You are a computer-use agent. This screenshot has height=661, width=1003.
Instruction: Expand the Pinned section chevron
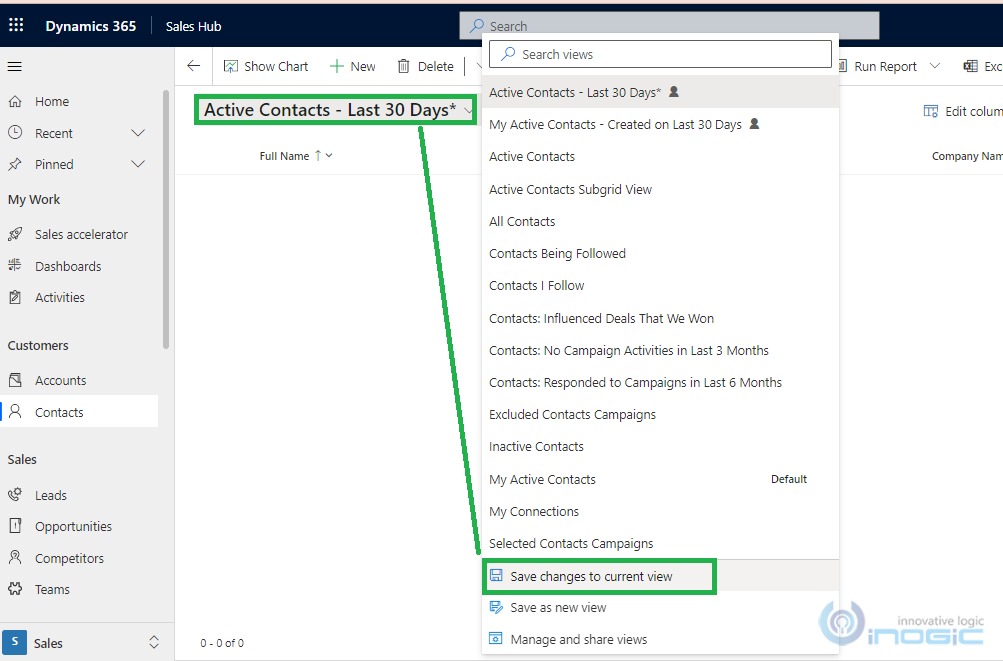[138, 164]
